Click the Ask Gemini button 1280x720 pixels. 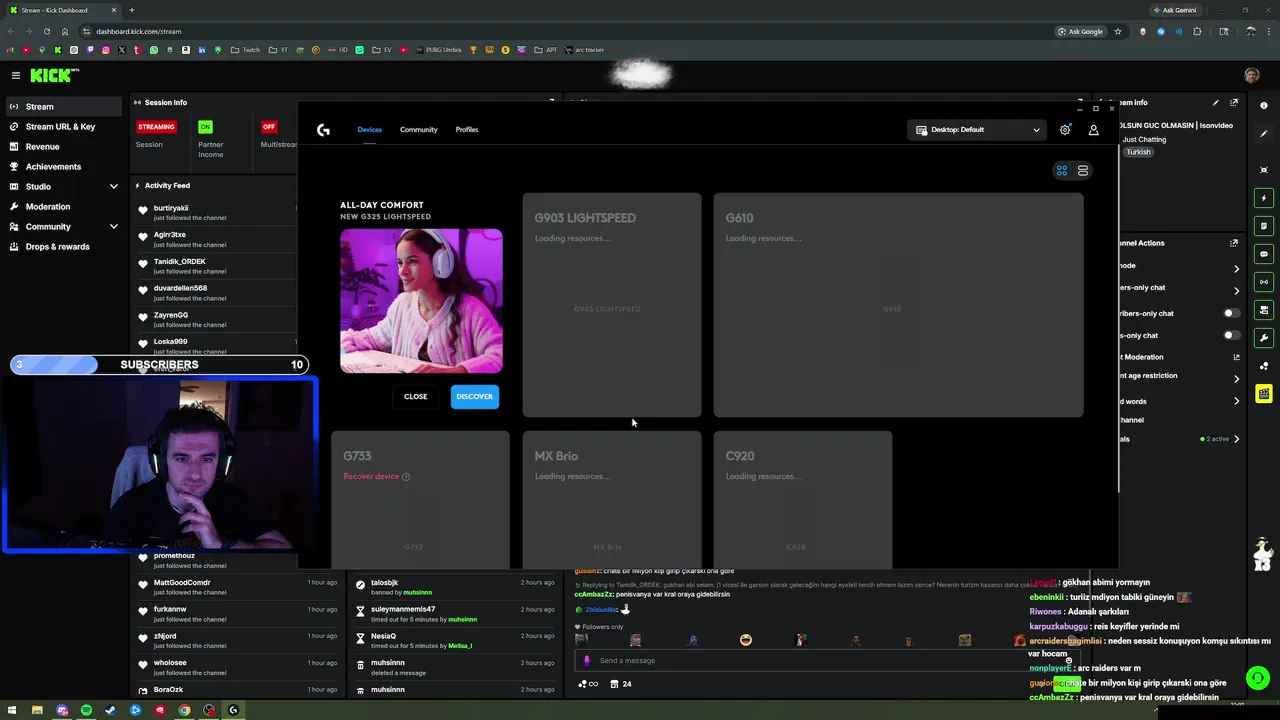[1174, 10]
